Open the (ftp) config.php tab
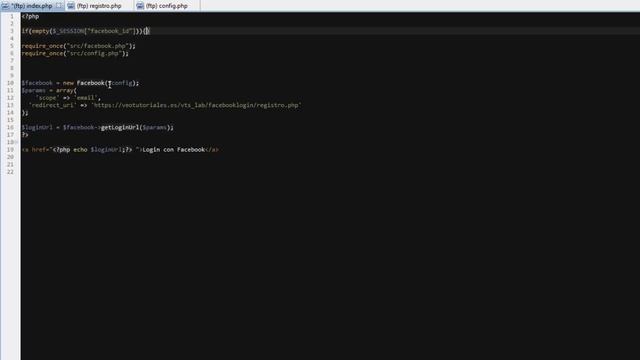Screen dimensions: 640x360 (x=167, y=6)
